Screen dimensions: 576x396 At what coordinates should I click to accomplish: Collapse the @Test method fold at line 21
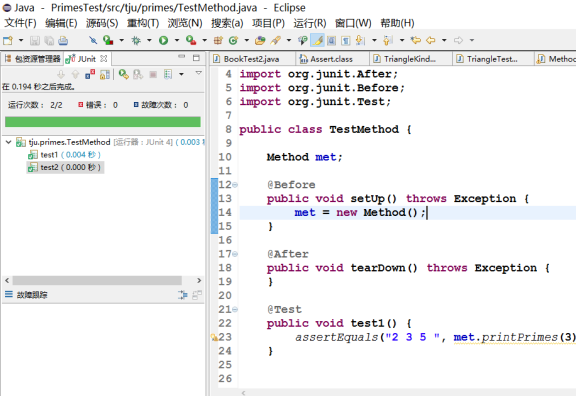(235, 309)
